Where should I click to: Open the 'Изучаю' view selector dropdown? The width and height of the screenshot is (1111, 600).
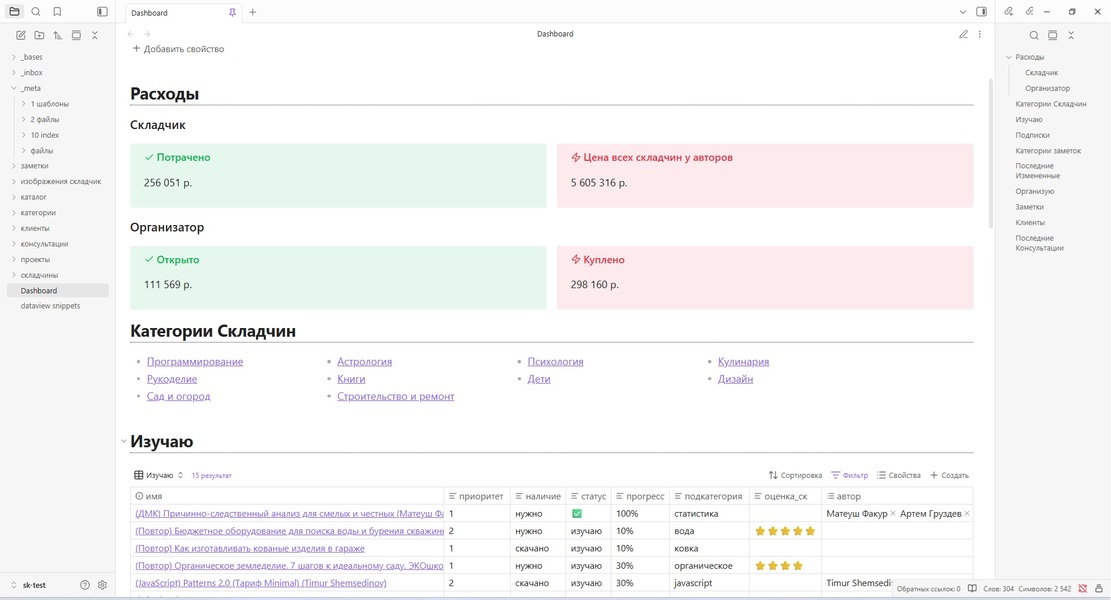pos(159,475)
